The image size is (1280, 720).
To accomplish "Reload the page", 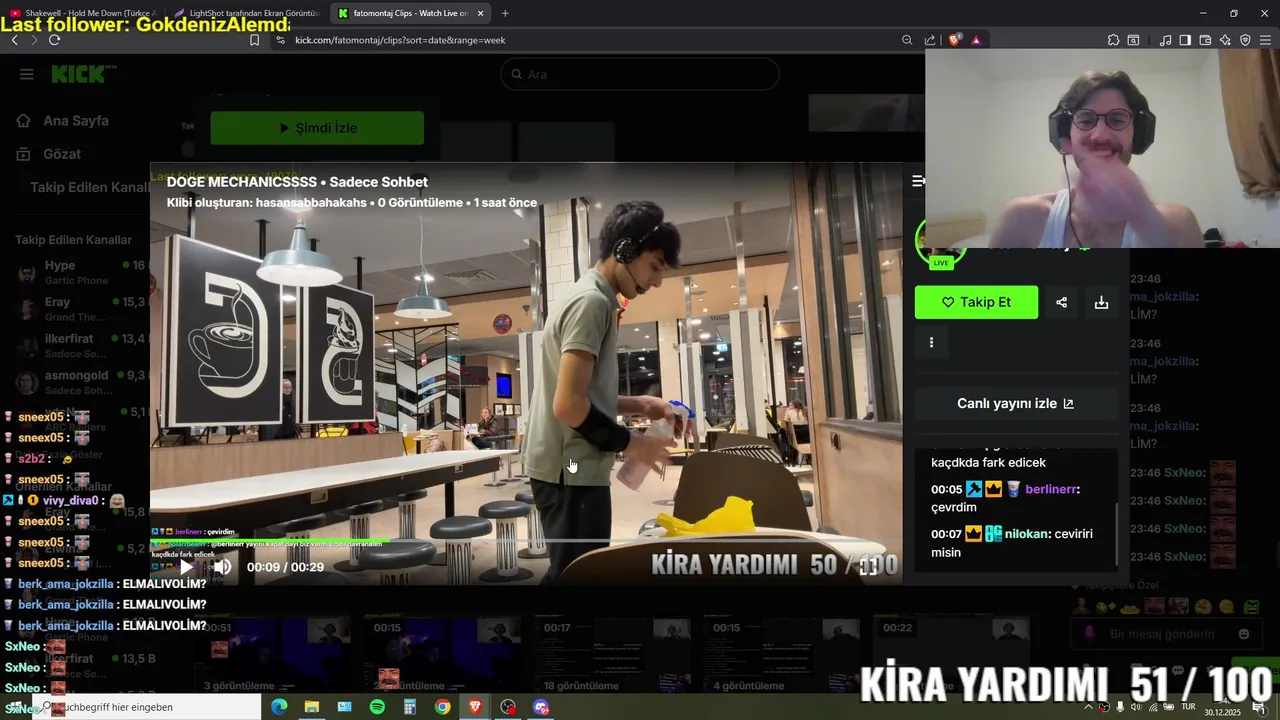I will click(54, 40).
